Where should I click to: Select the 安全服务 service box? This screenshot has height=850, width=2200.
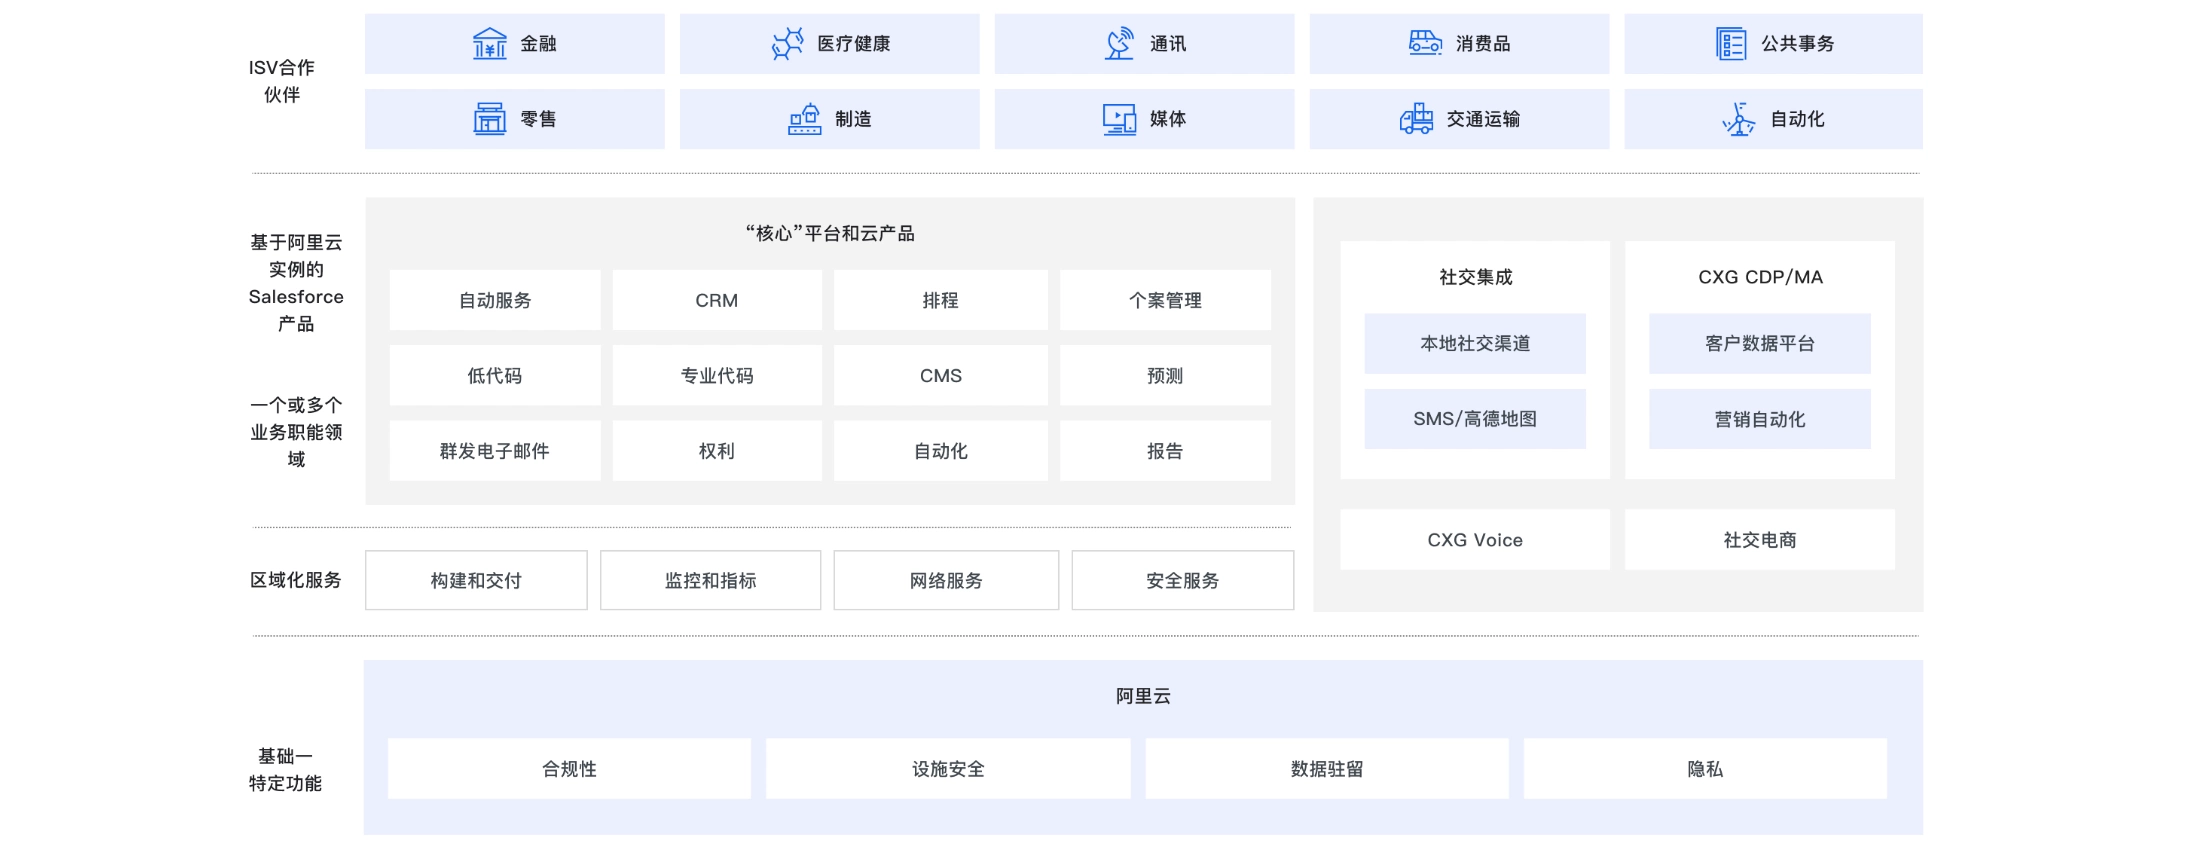[x=1183, y=580]
